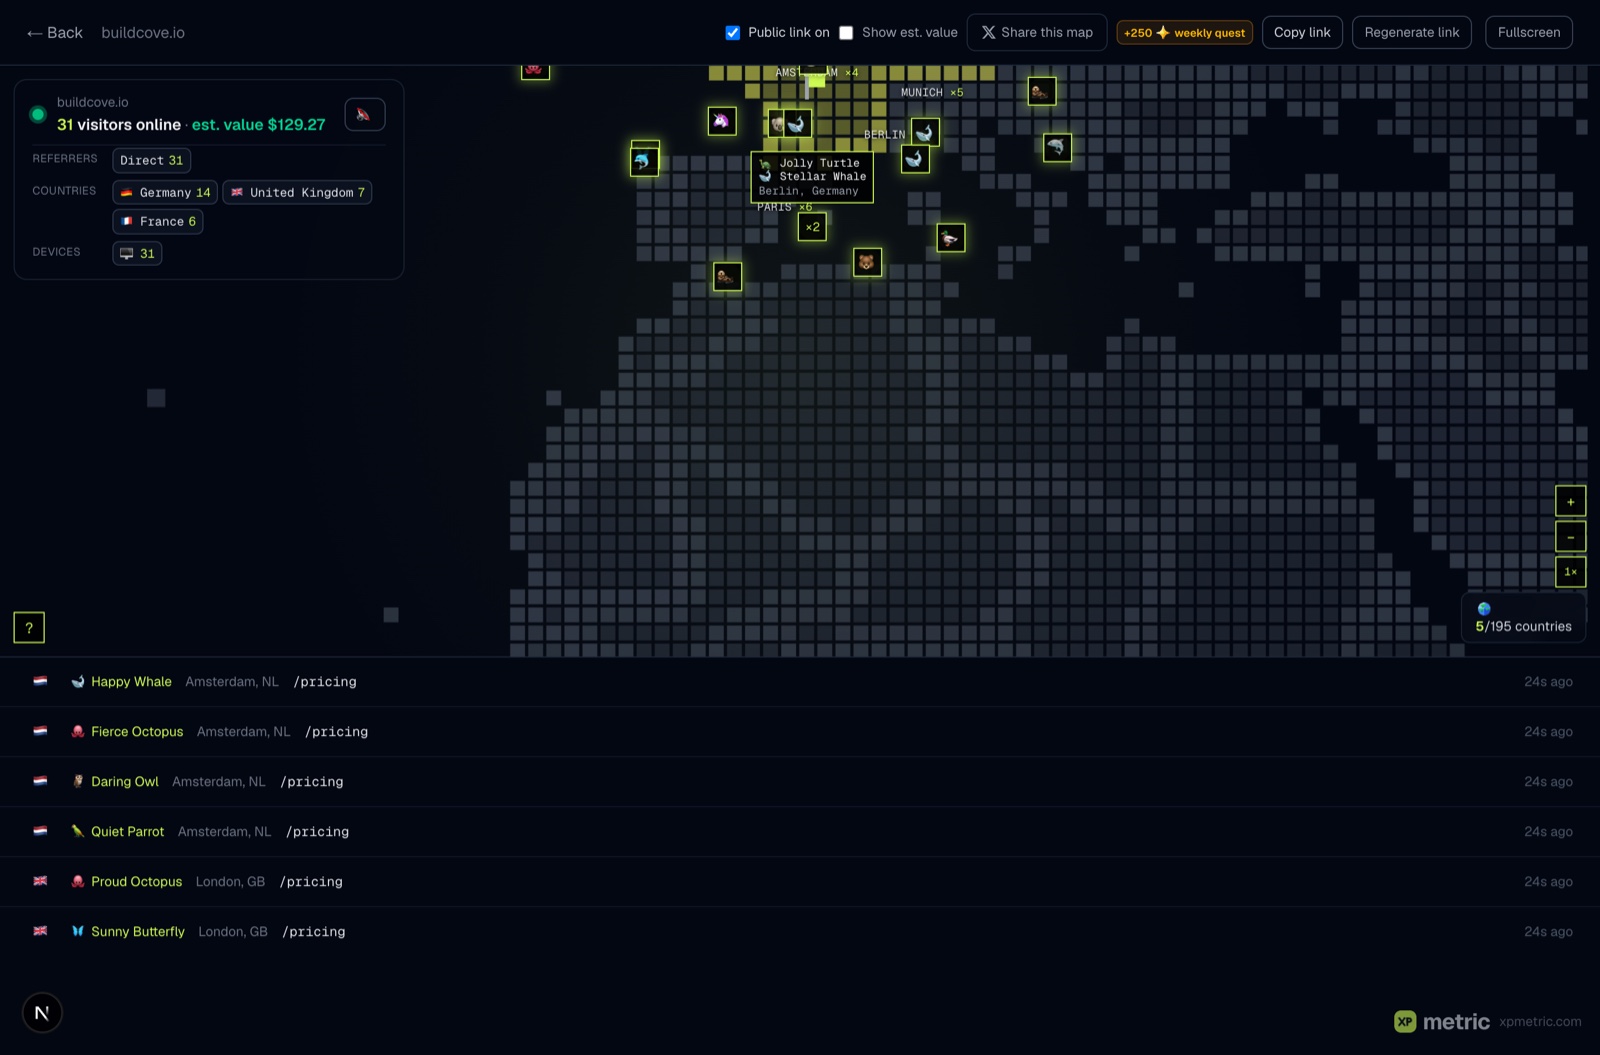
Task: Click the blue dolphin visitor marker
Action: tap(644, 161)
